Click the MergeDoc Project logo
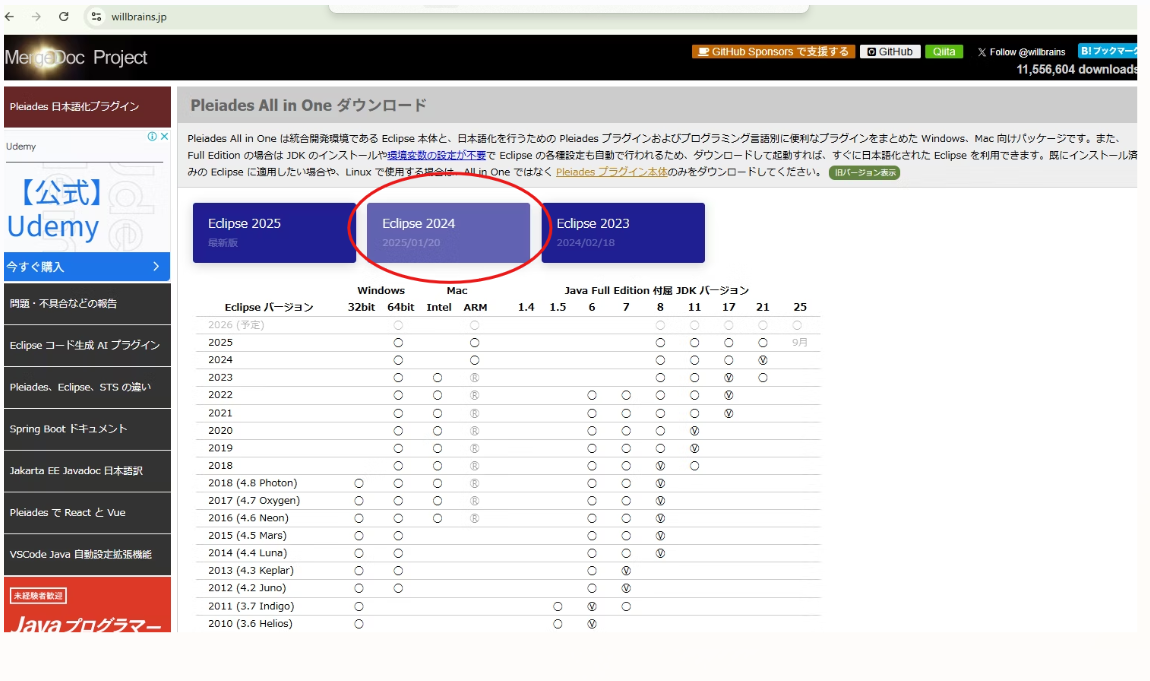The image size is (1150, 681). point(76,57)
